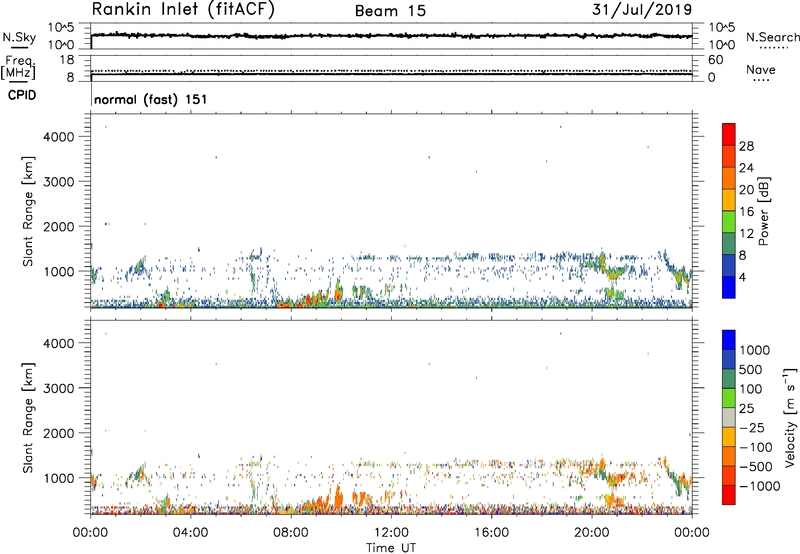Click the '16:00' time axis tick
The width and height of the screenshot is (800, 554).
491,533
